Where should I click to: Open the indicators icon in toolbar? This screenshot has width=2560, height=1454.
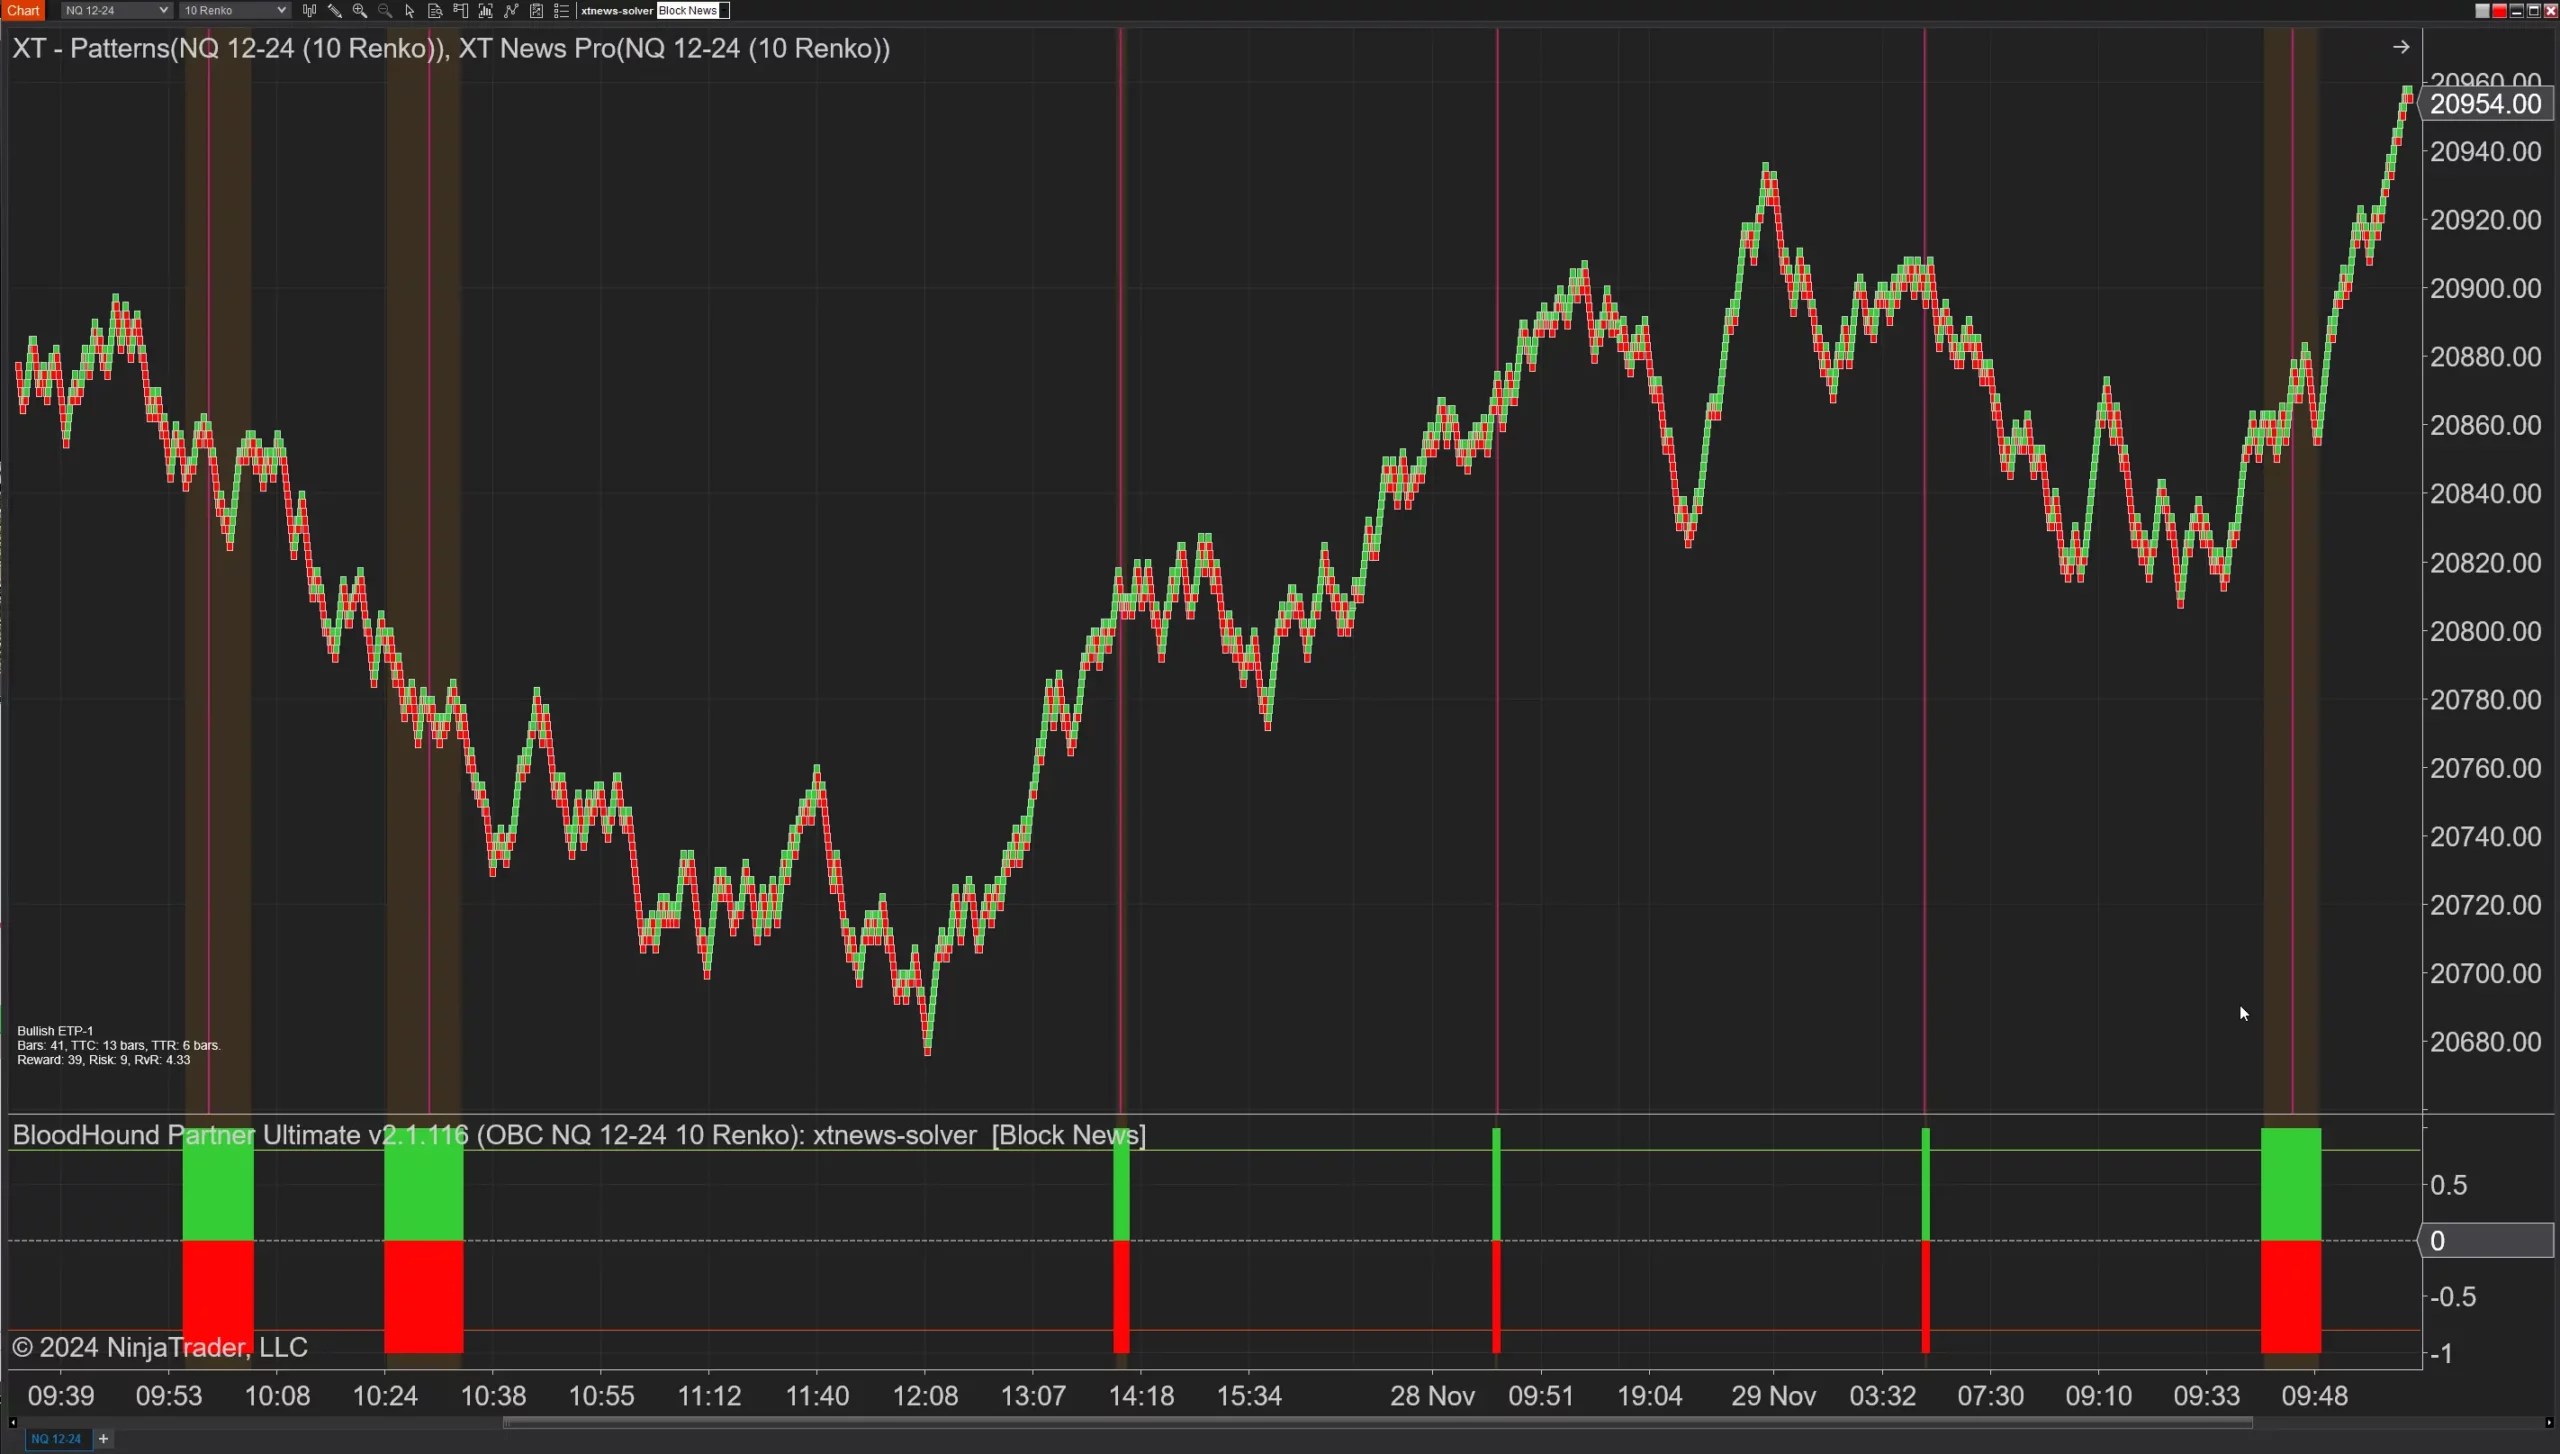coord(511,11)
